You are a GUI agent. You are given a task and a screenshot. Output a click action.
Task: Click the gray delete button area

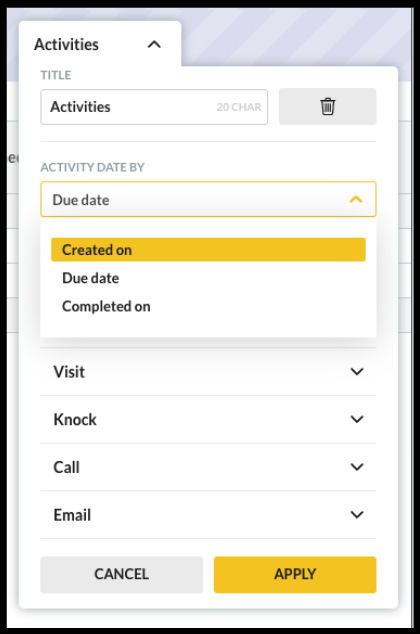(327, 106)
